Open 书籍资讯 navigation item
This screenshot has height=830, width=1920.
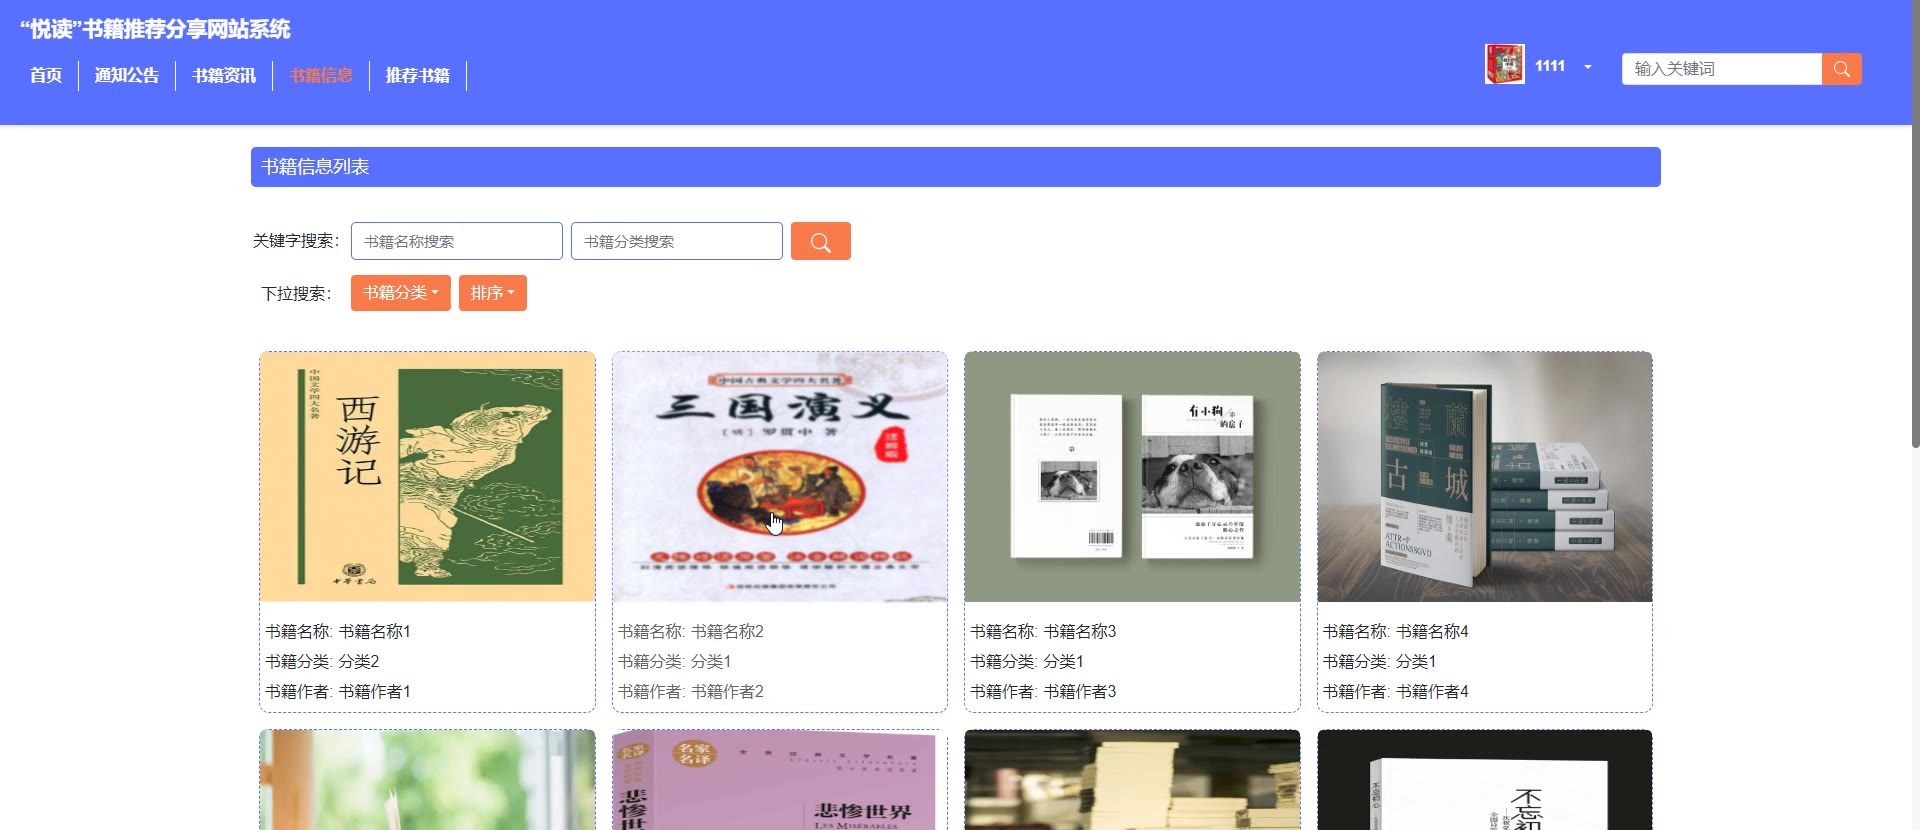coord(224,75)
